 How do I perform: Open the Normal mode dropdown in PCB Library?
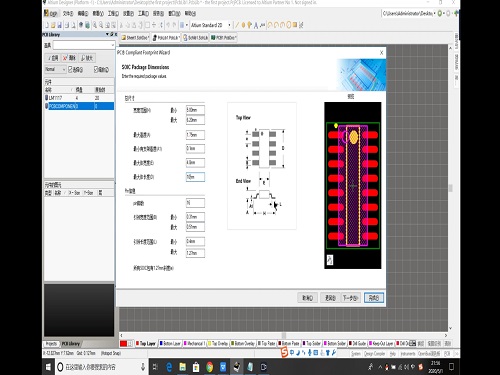pyautogui.click(x=55, y=69)
